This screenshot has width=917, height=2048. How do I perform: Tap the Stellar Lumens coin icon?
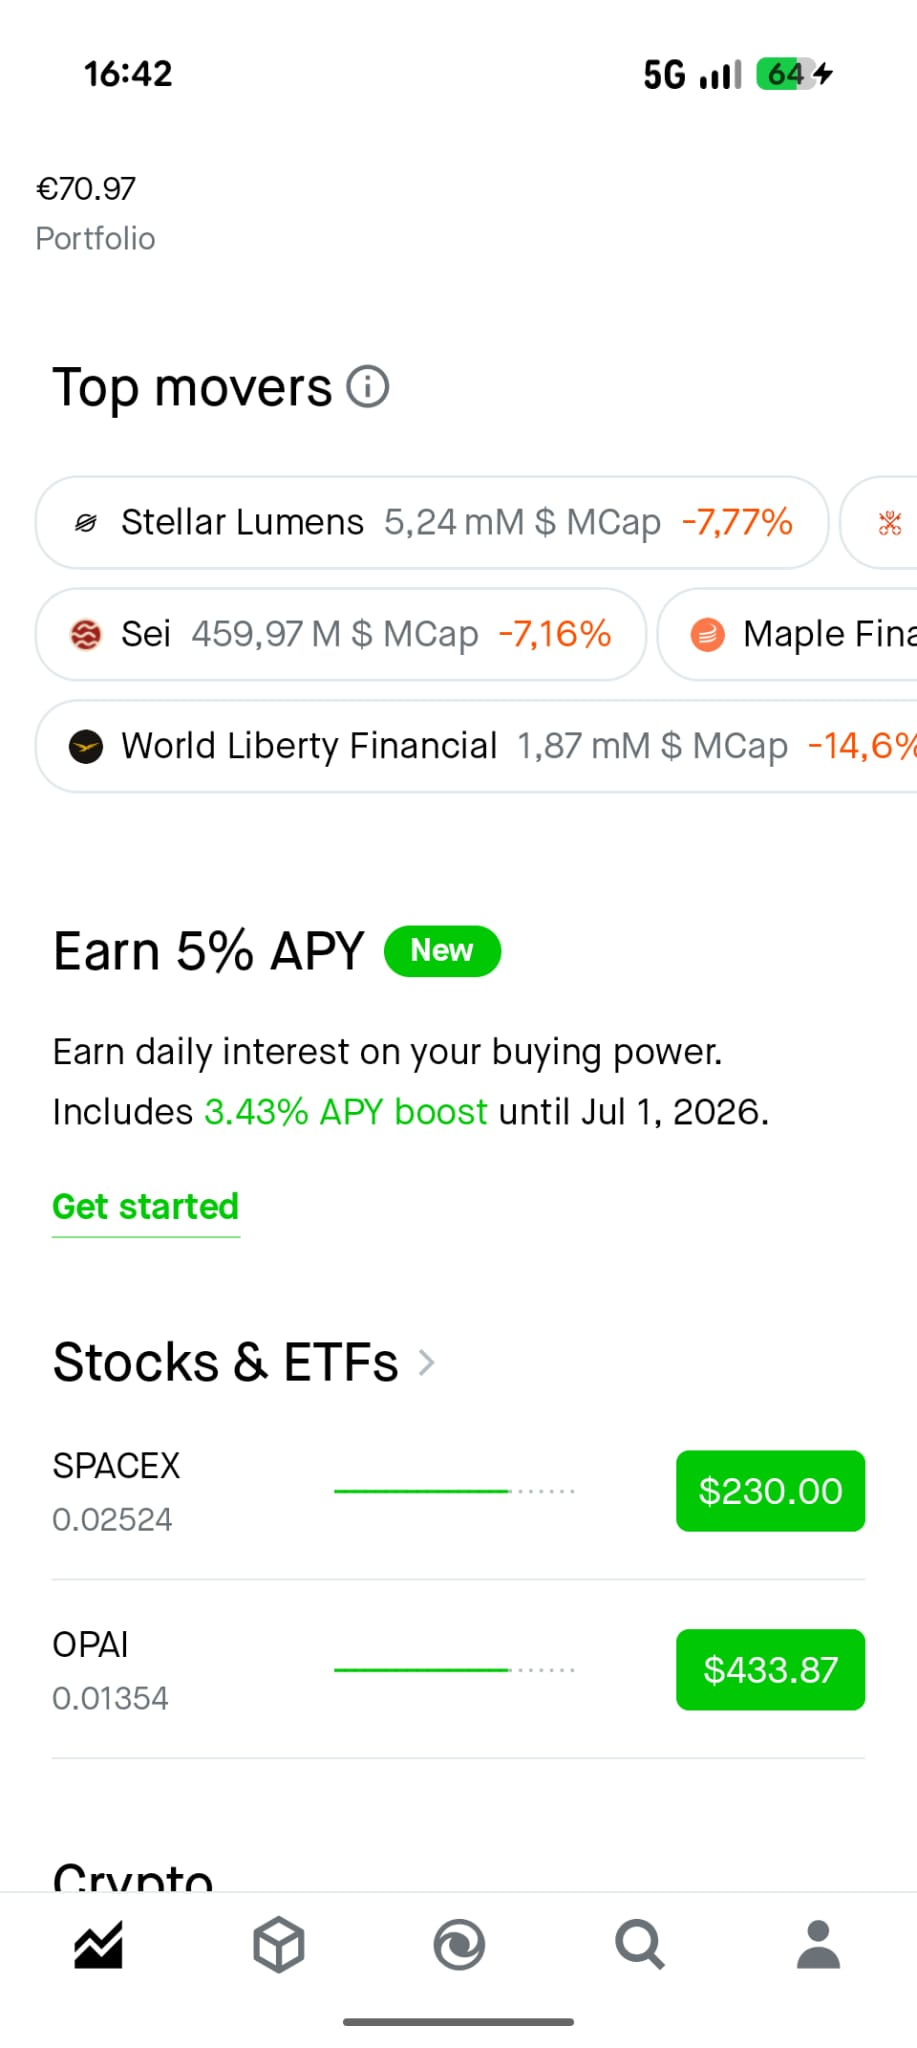click(x=86, y=522)
